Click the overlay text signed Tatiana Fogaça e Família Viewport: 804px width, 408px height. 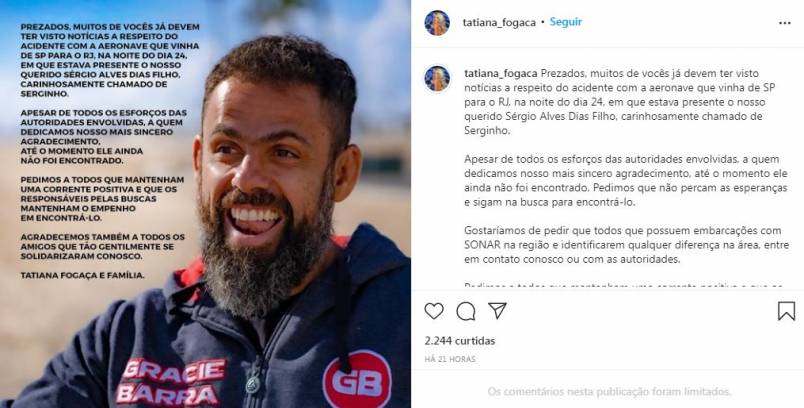(x=83, y=275)
